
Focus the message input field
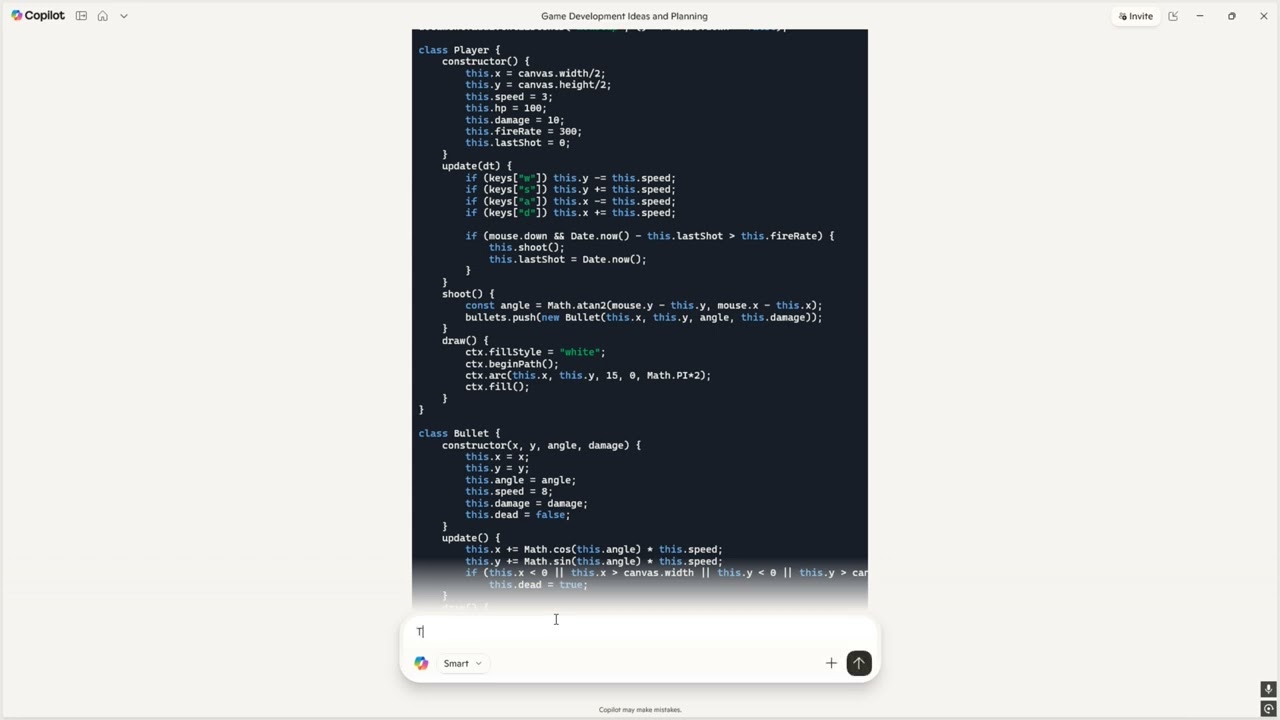click(640, 632)
